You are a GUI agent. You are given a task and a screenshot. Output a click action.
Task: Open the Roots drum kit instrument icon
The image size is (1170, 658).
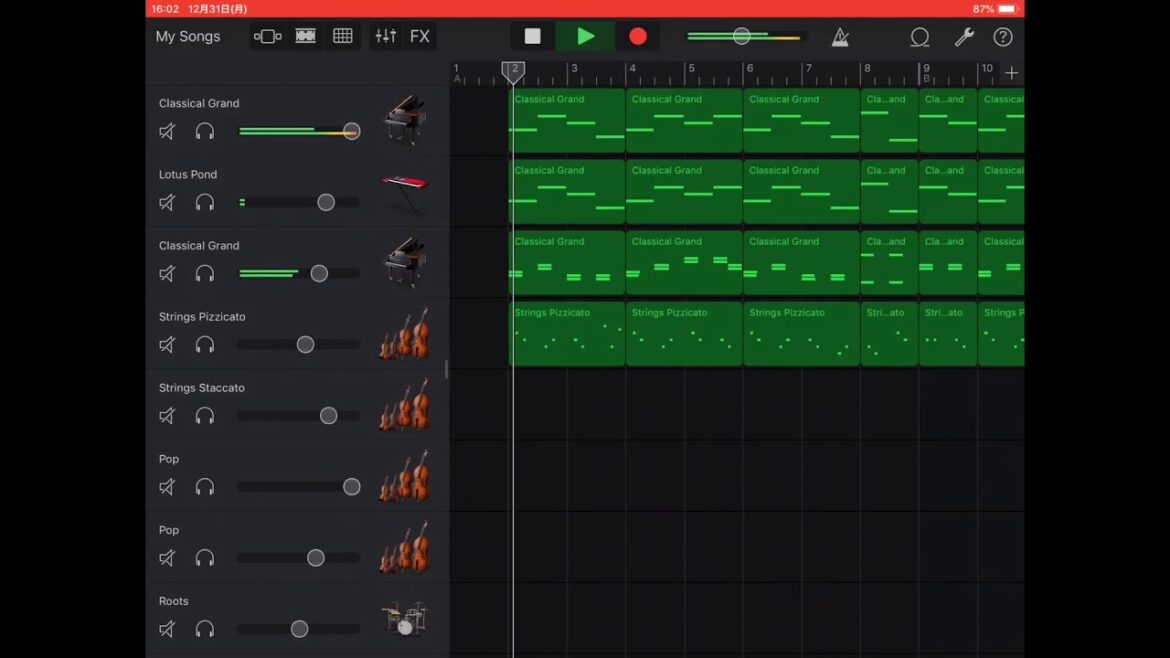(404, 619)
